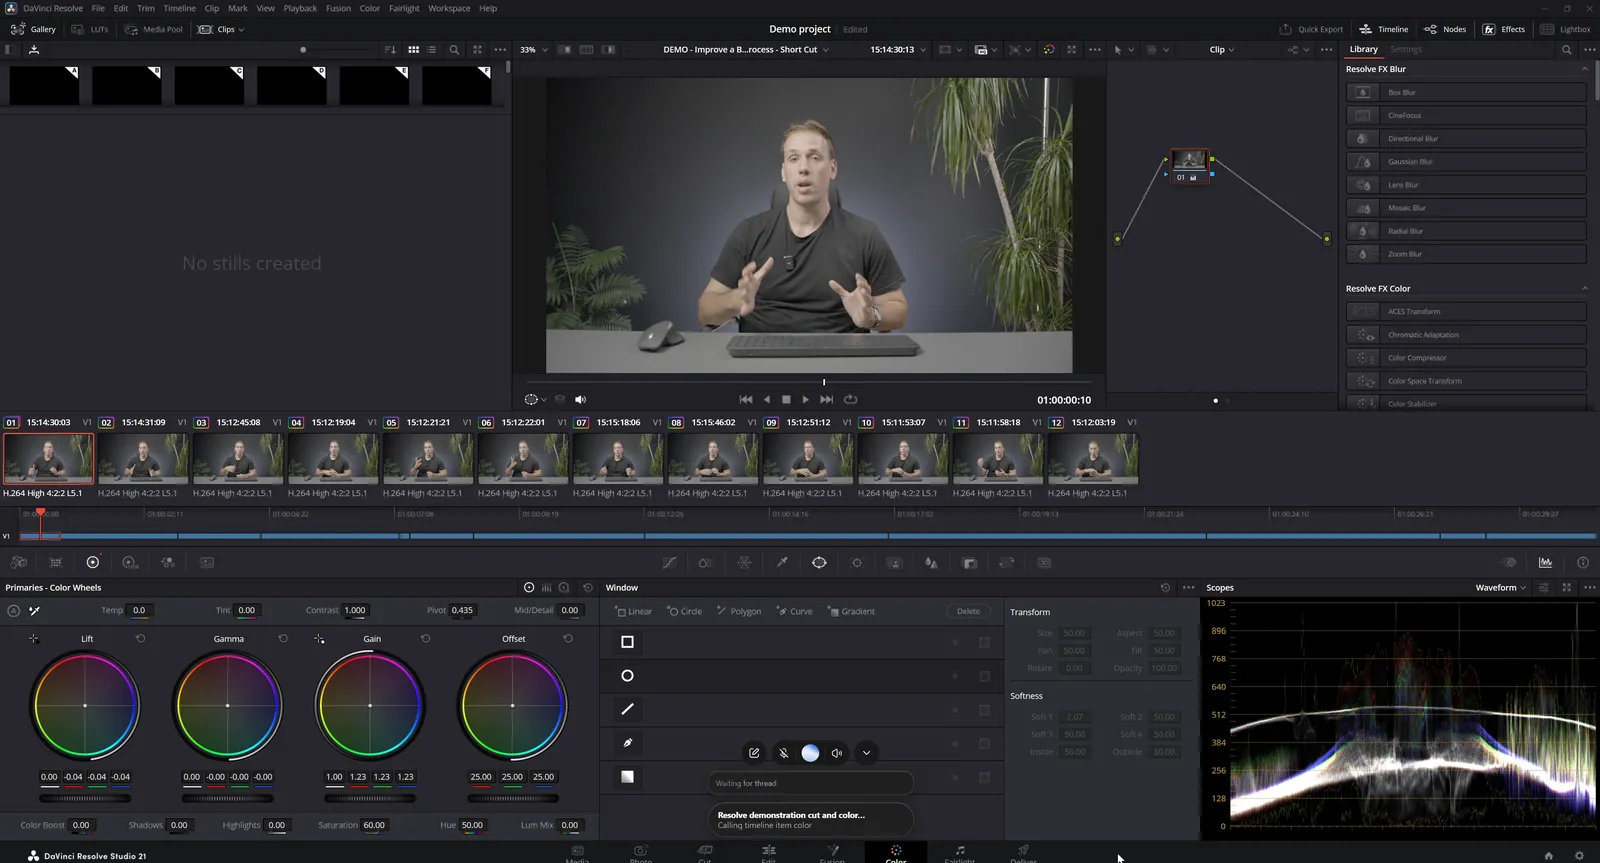The image size is (1600, 863).
Task: Add a Polygon power window
Action: pyautogui.click(x=739, y=611)
